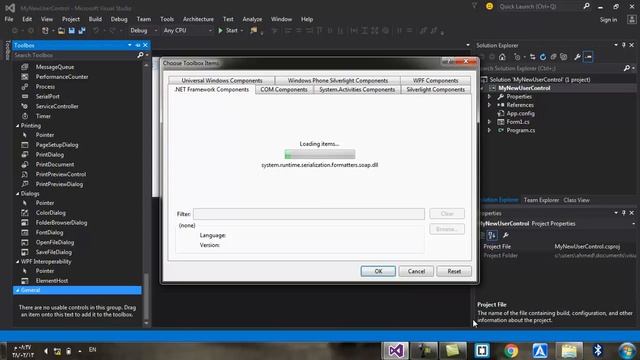The image size is (640, 360).
Task: Click the Clear filter button
Action: coord(447,214)
